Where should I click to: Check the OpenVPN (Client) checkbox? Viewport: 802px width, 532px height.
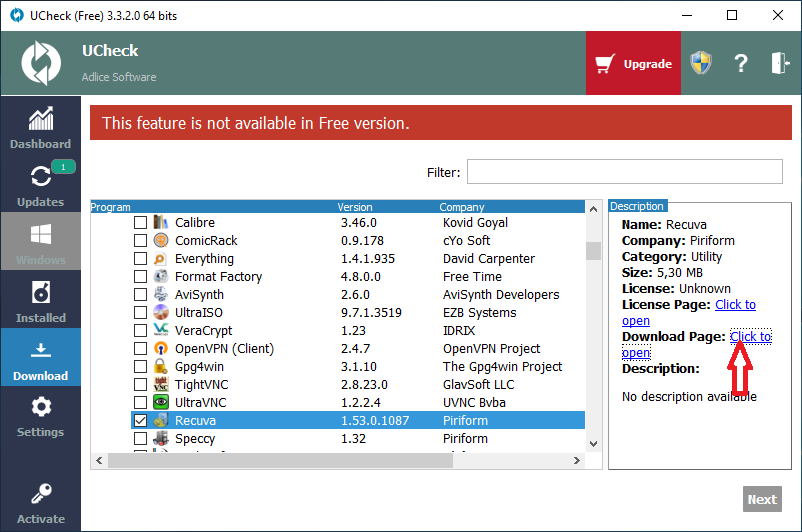pos(140,348)
